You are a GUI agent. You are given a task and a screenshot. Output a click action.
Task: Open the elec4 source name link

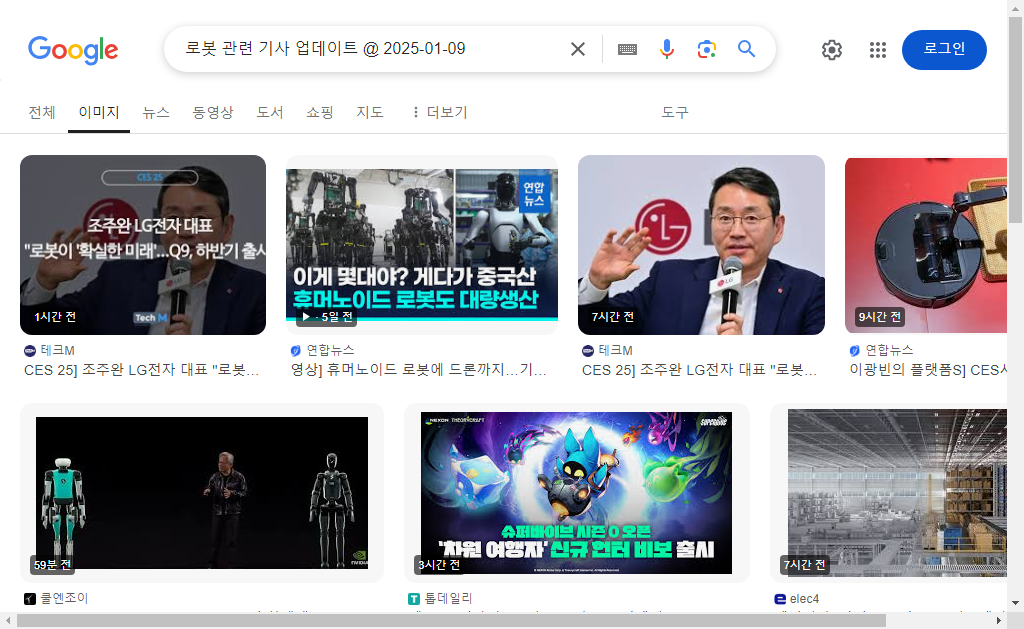pos(804,598)
